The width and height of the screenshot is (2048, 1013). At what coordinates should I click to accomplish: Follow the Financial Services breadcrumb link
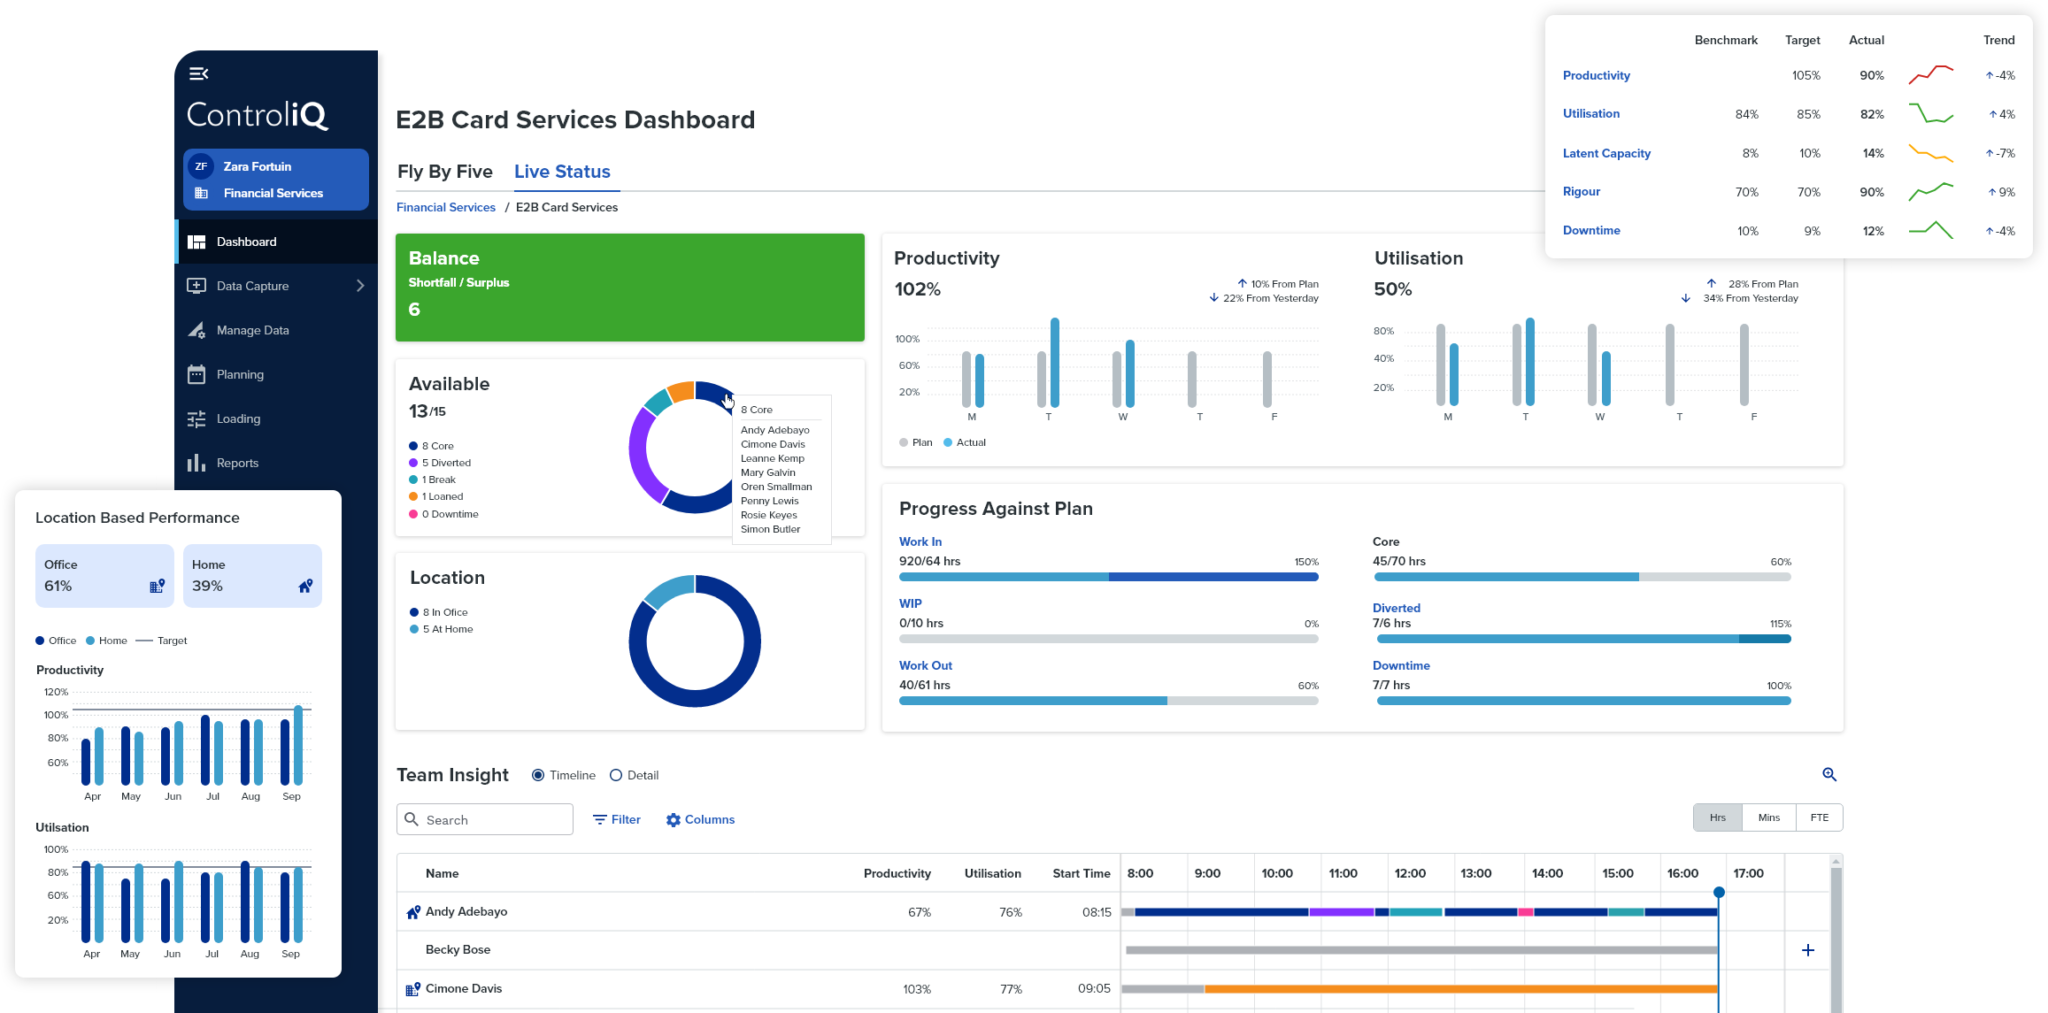(x=446, y=207)
